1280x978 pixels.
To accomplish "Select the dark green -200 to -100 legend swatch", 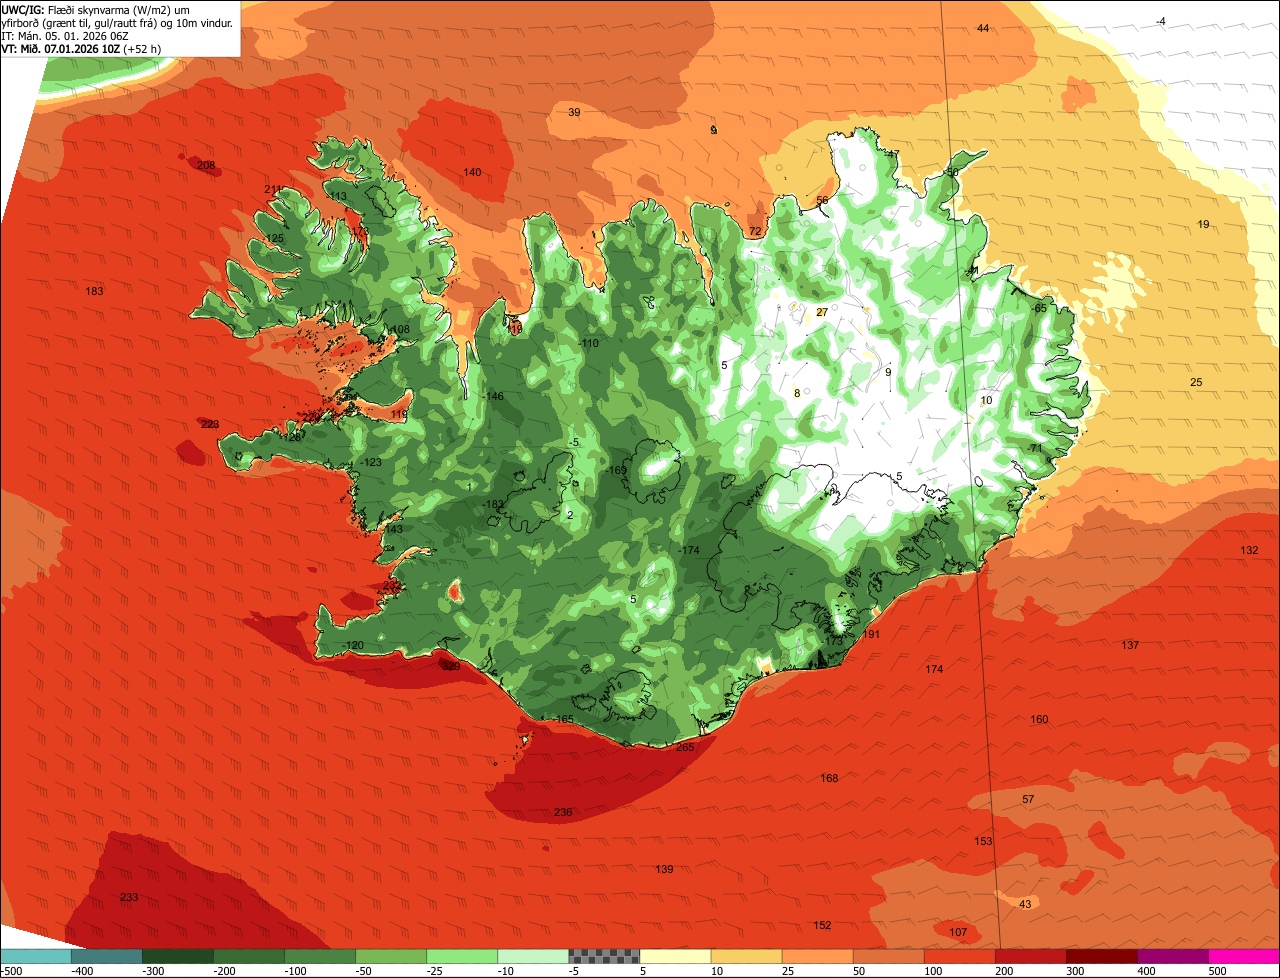I will click(x=249, y=956).
